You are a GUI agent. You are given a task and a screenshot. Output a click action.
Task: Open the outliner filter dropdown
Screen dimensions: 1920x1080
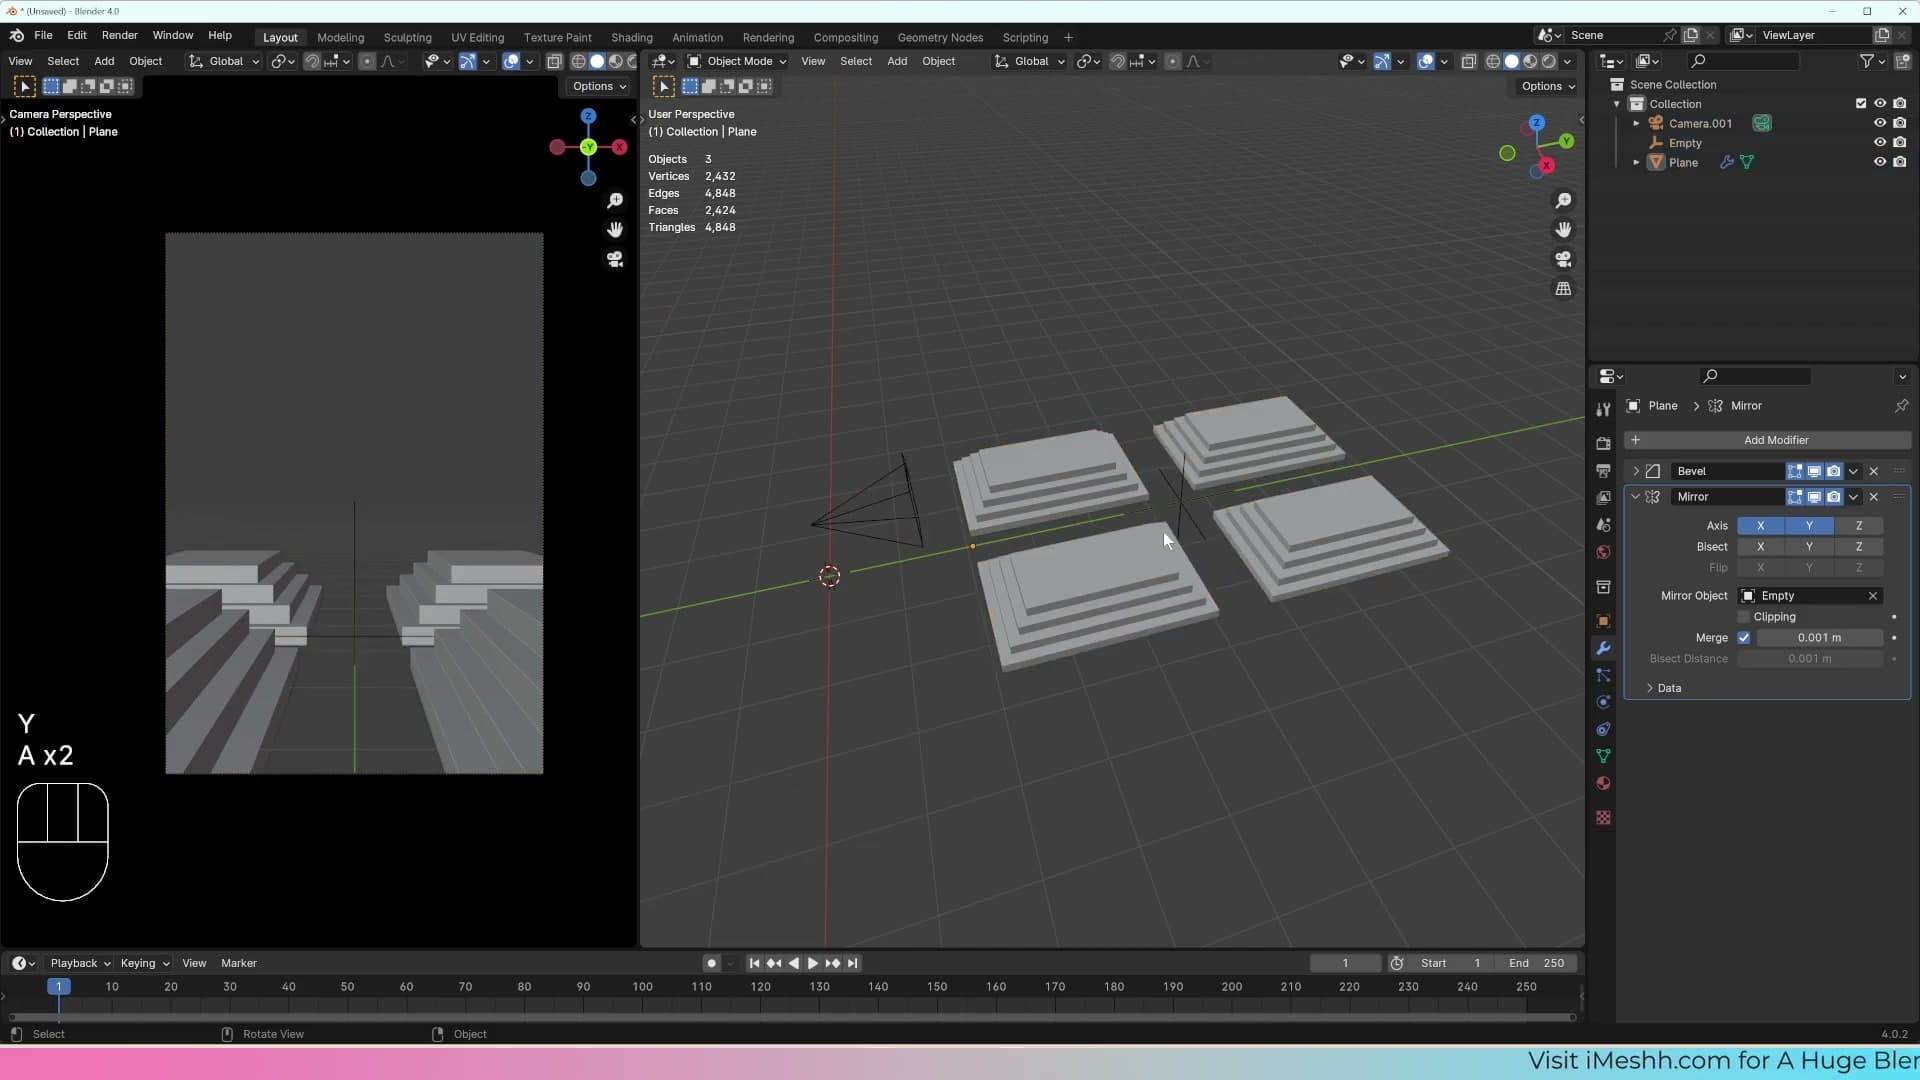(1872, 61)
